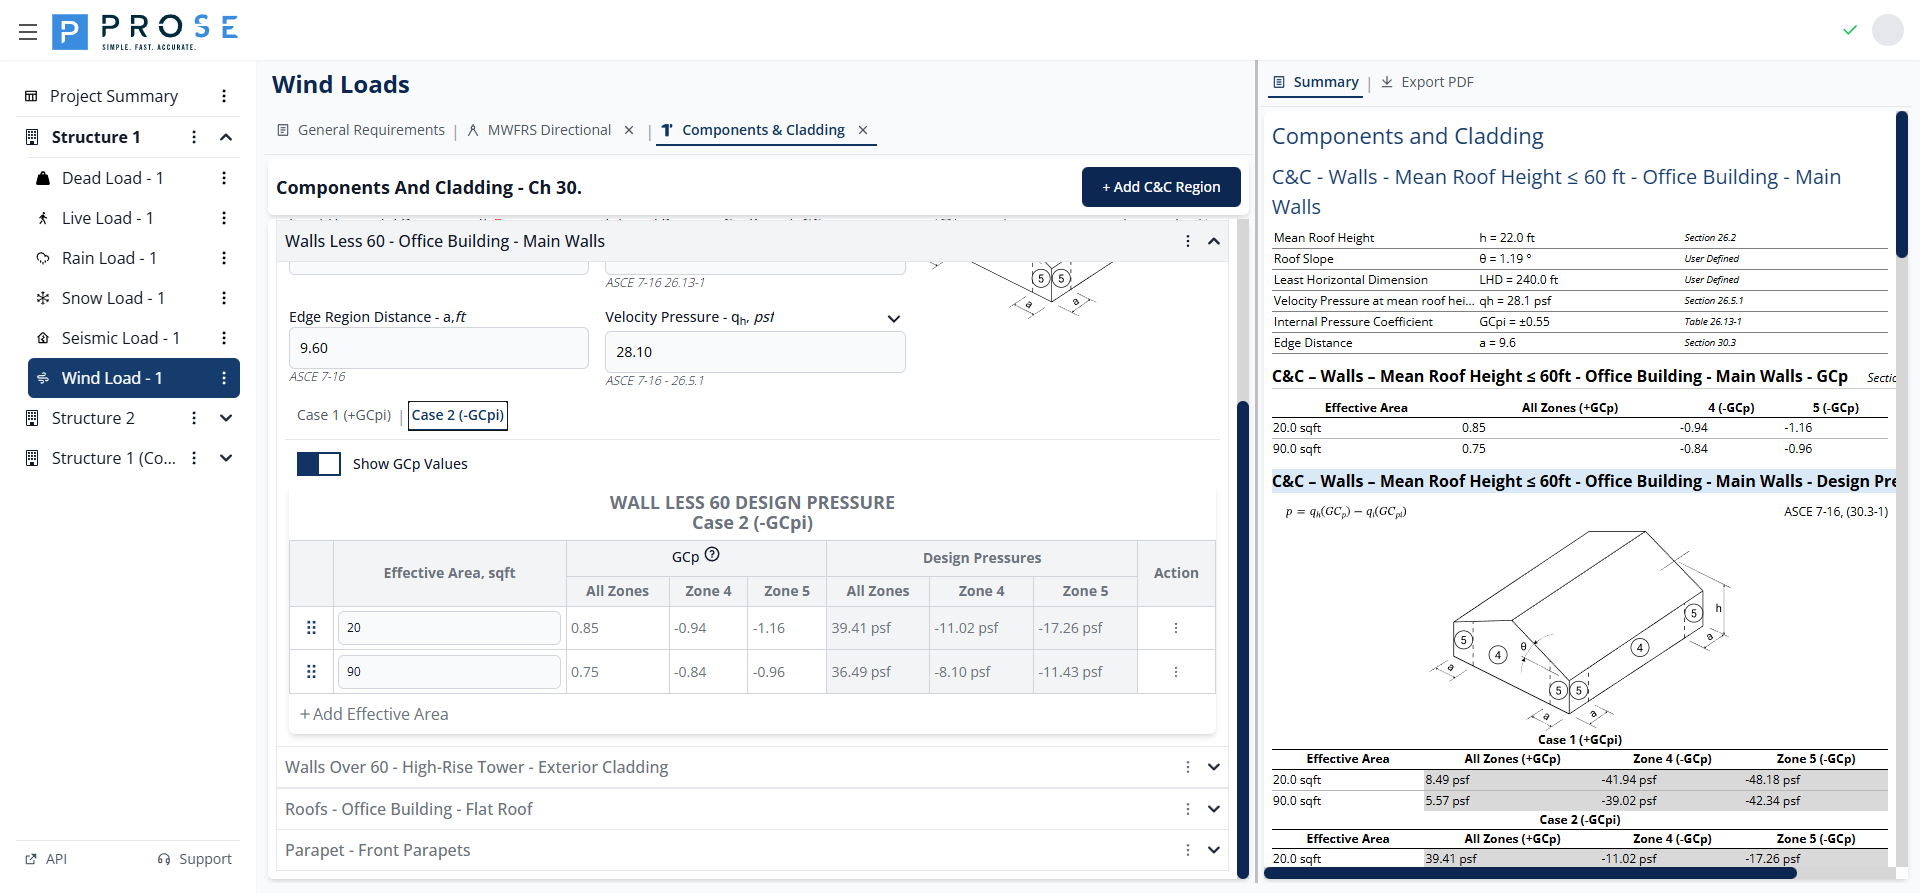Click the GCp help question mark icon
This screenshot has width=1920, height=893.
coord(712,555)
